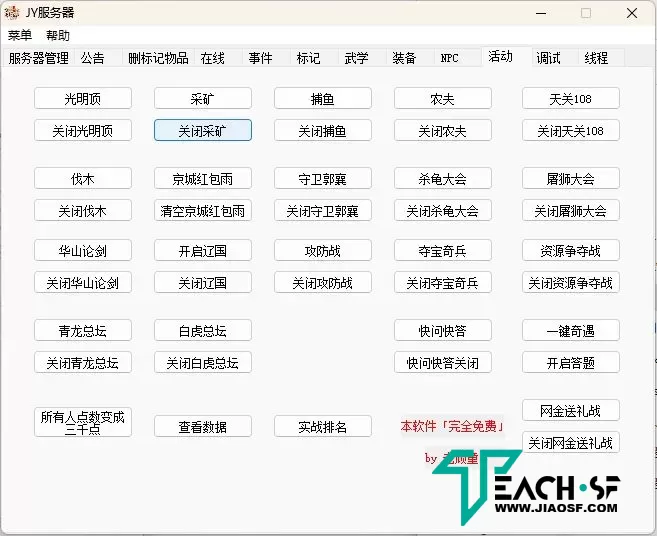This screenshot has height=536, width=657.
Task: Click 关闭资源争夺战 button
Action: (571, 282)
